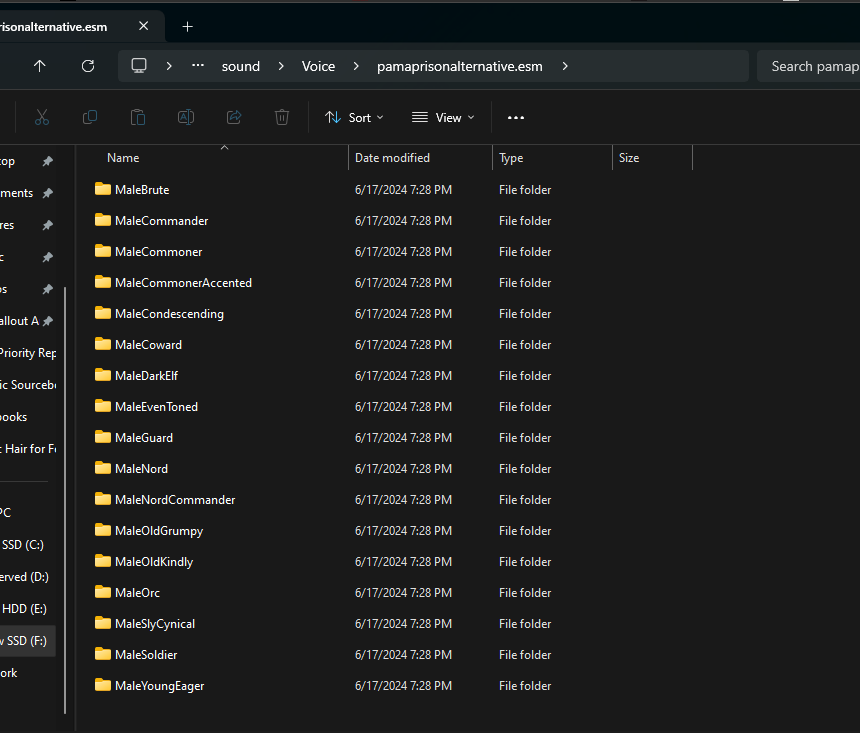Select the MaleEvenToned folder name
Viewport: 860px width, 733px height.
[x=156, y=407]
